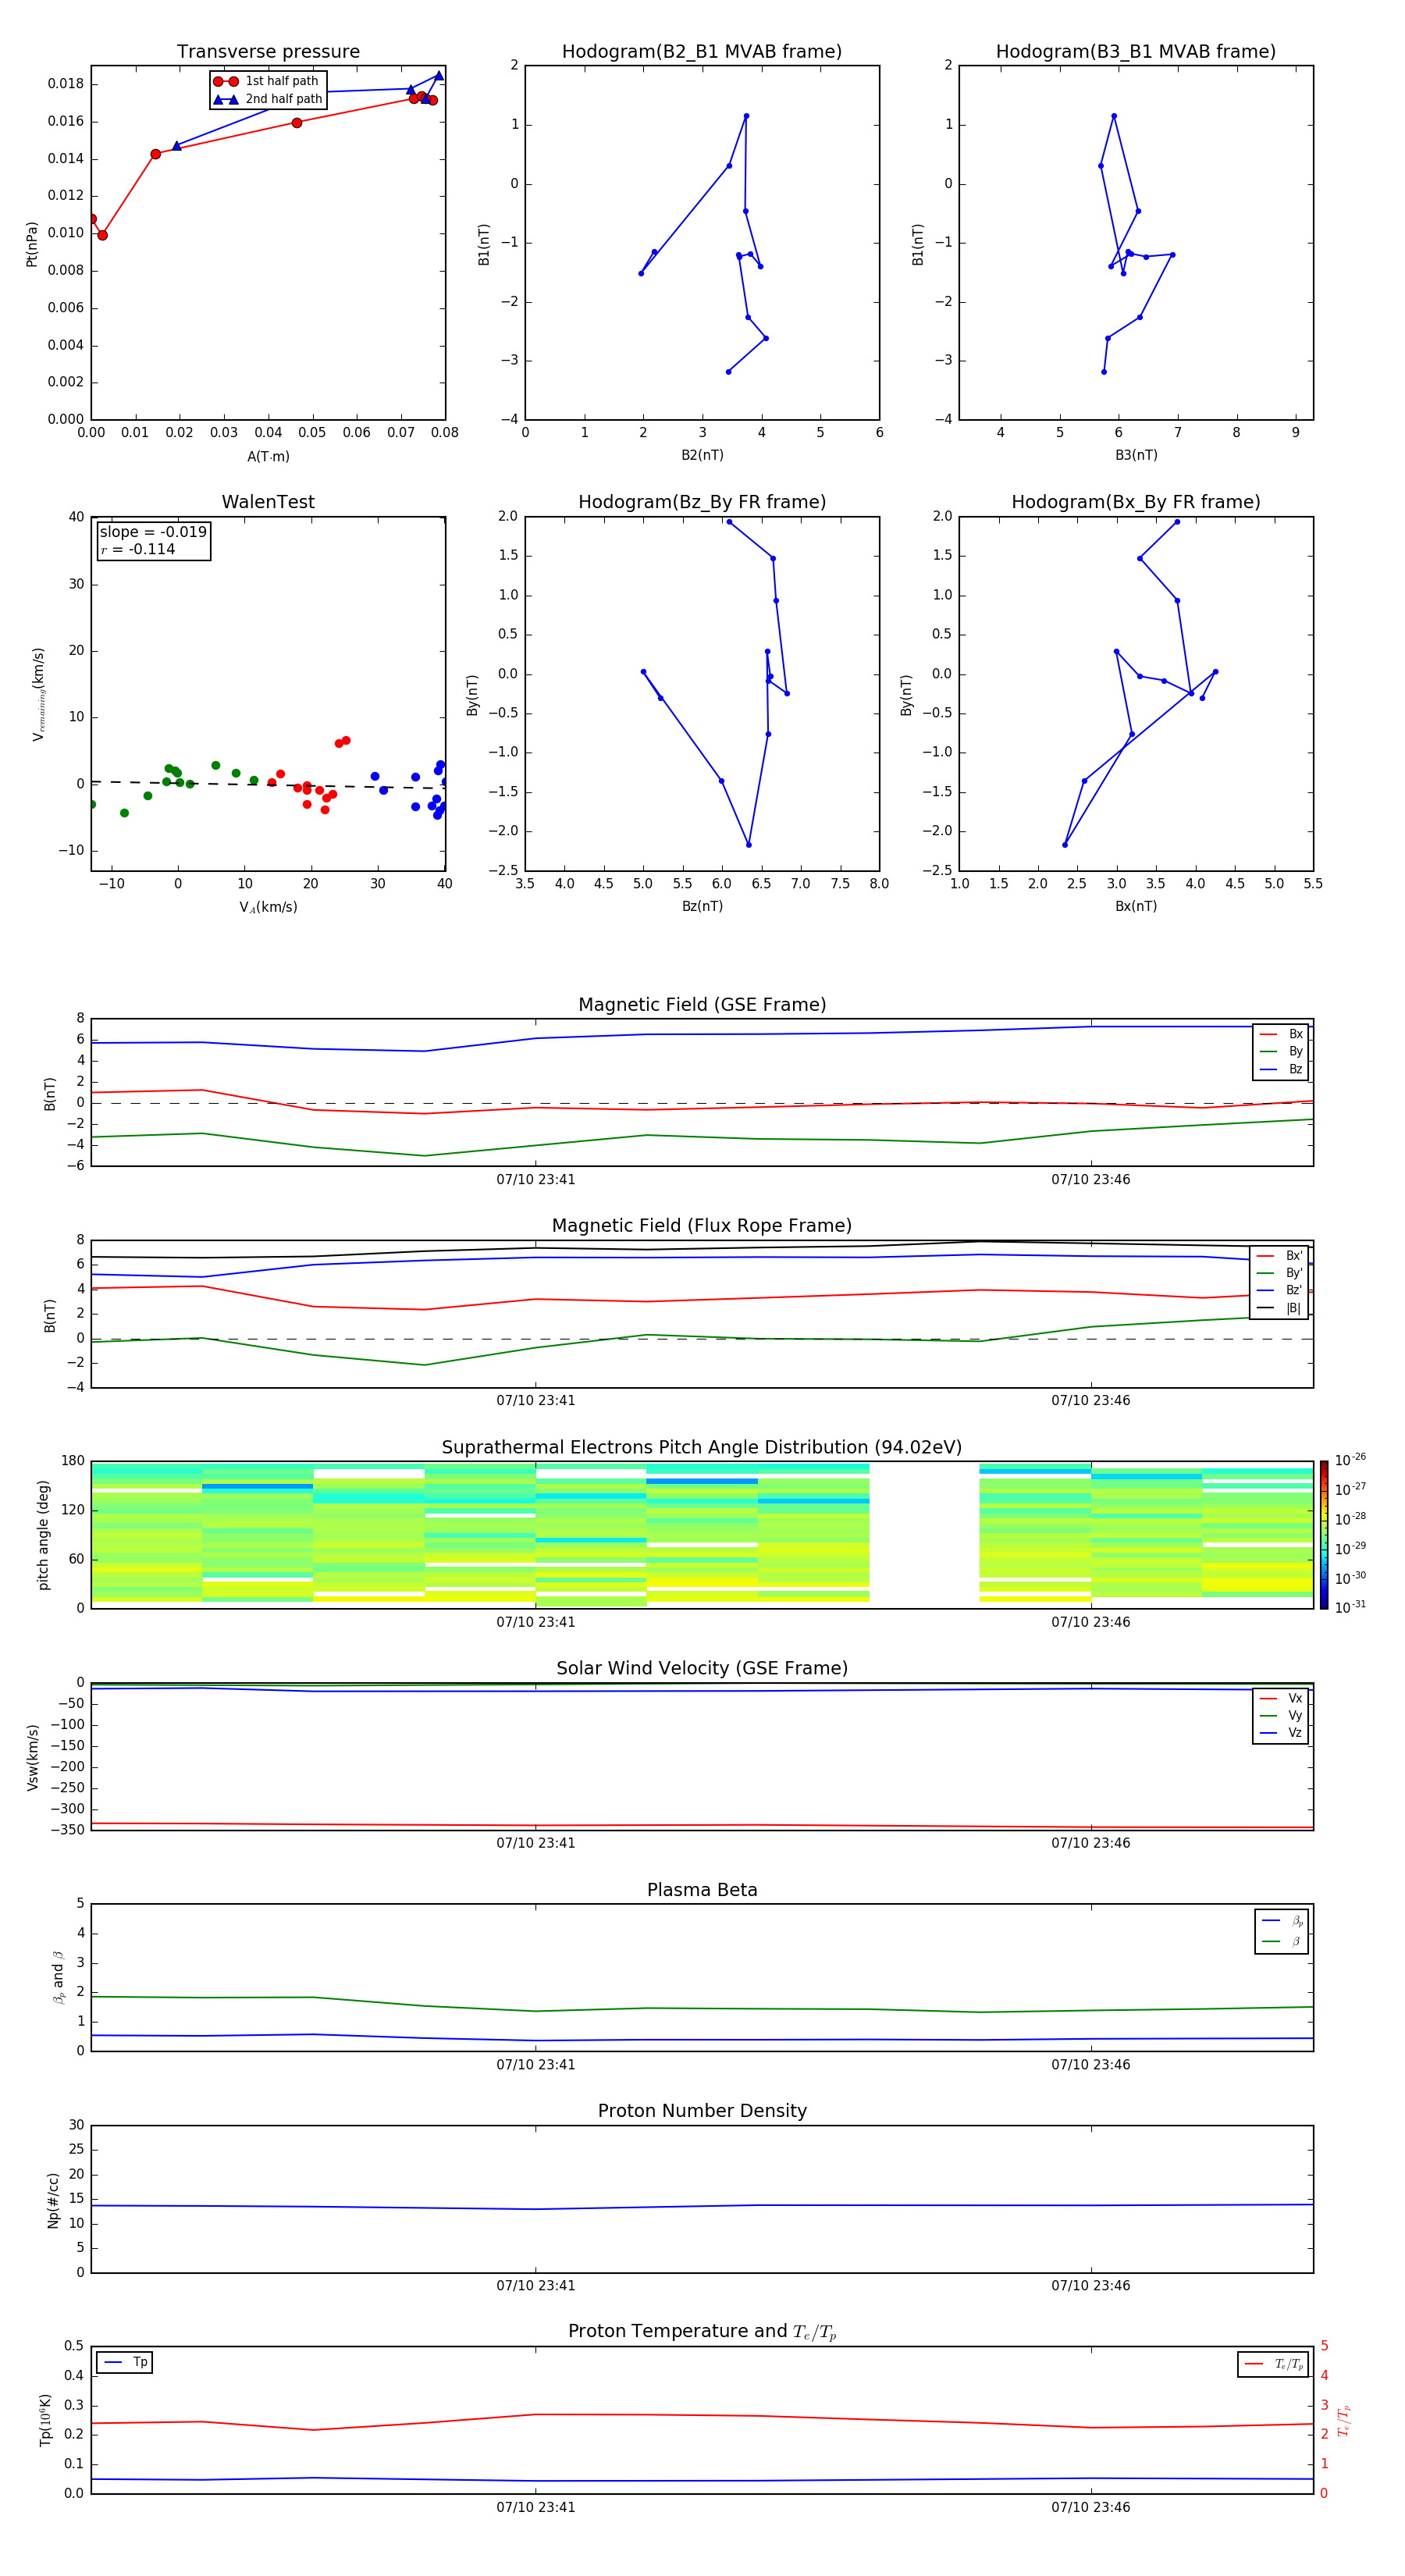Click the 'Np(#/cc)' y-axis label
The image size is (1405, 2576).
53,2200
